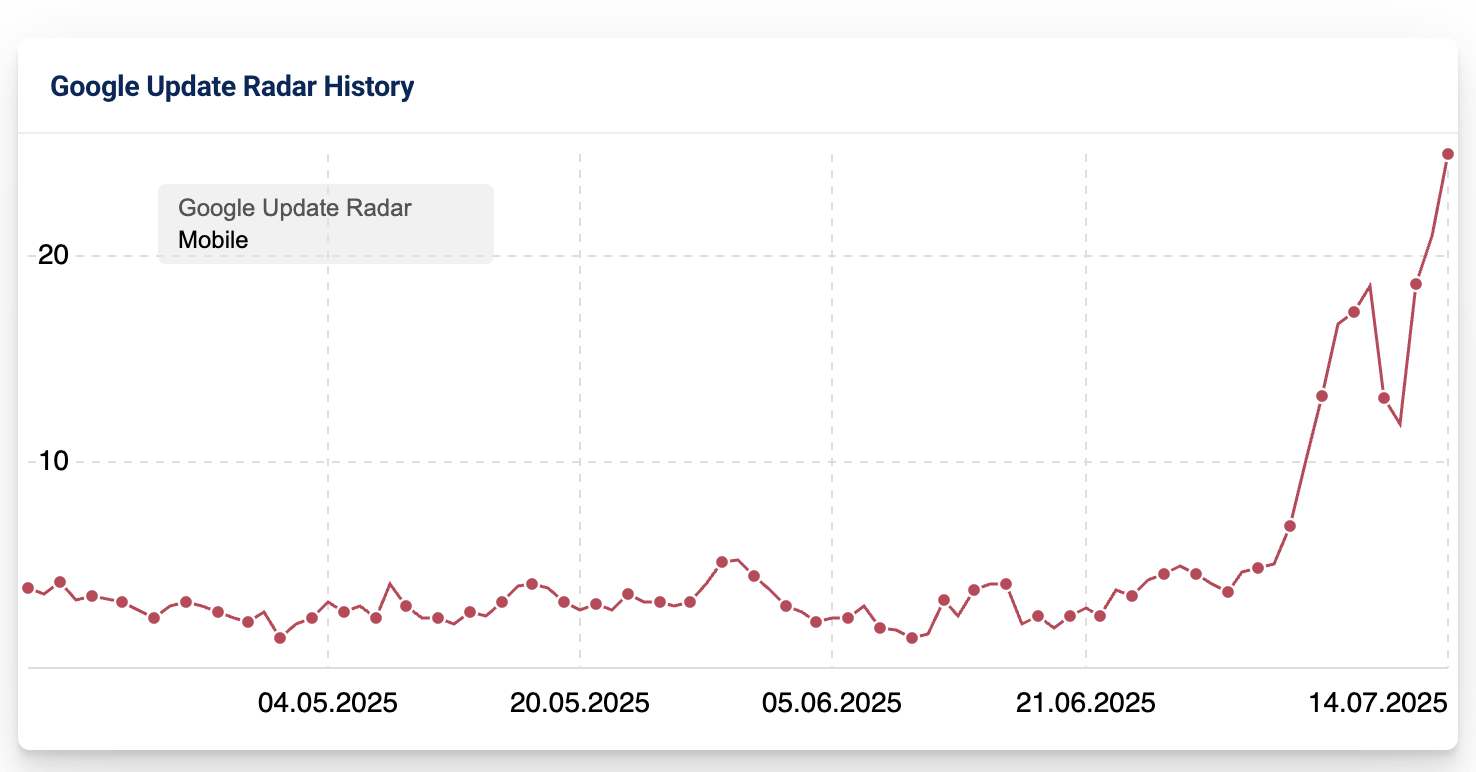Click the Mobile text in the tooltip
The width and height of the screenshot is (1476, 772).
pos(213,240)
